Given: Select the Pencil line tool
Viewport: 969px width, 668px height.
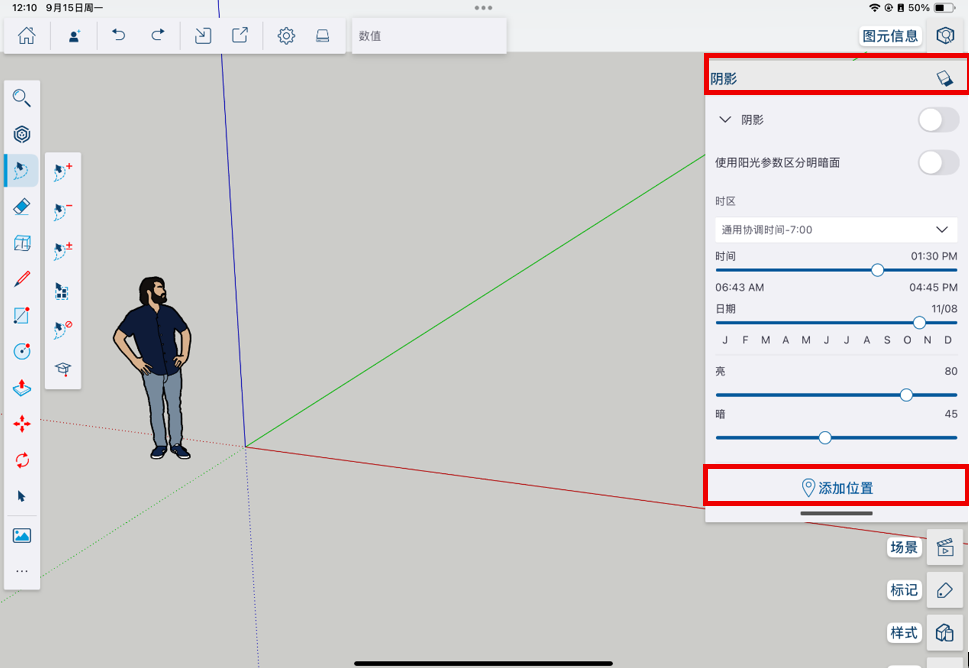Looking at the screenshot, I should (22, 279).
